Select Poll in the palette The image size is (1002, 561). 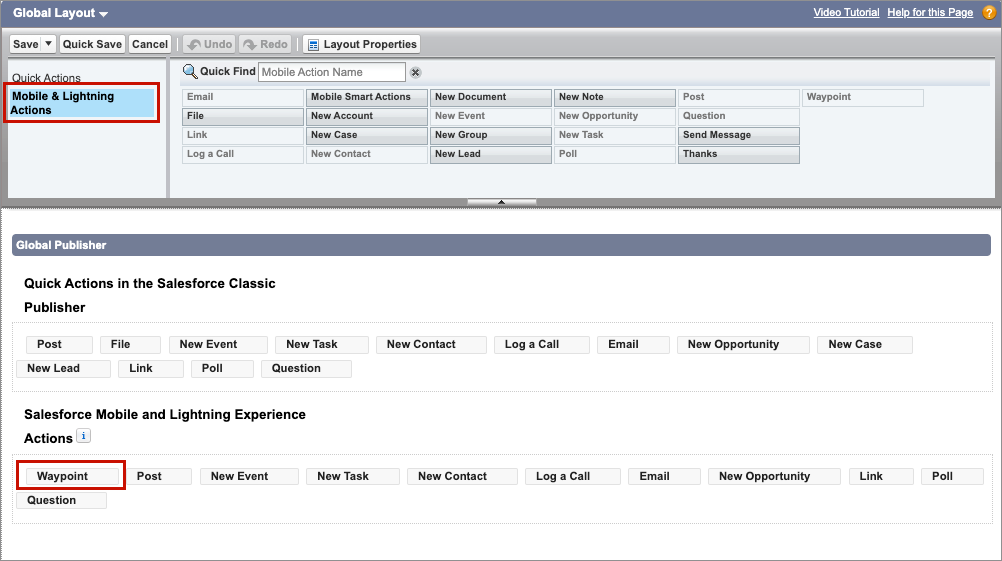click(x=614, y=154)
